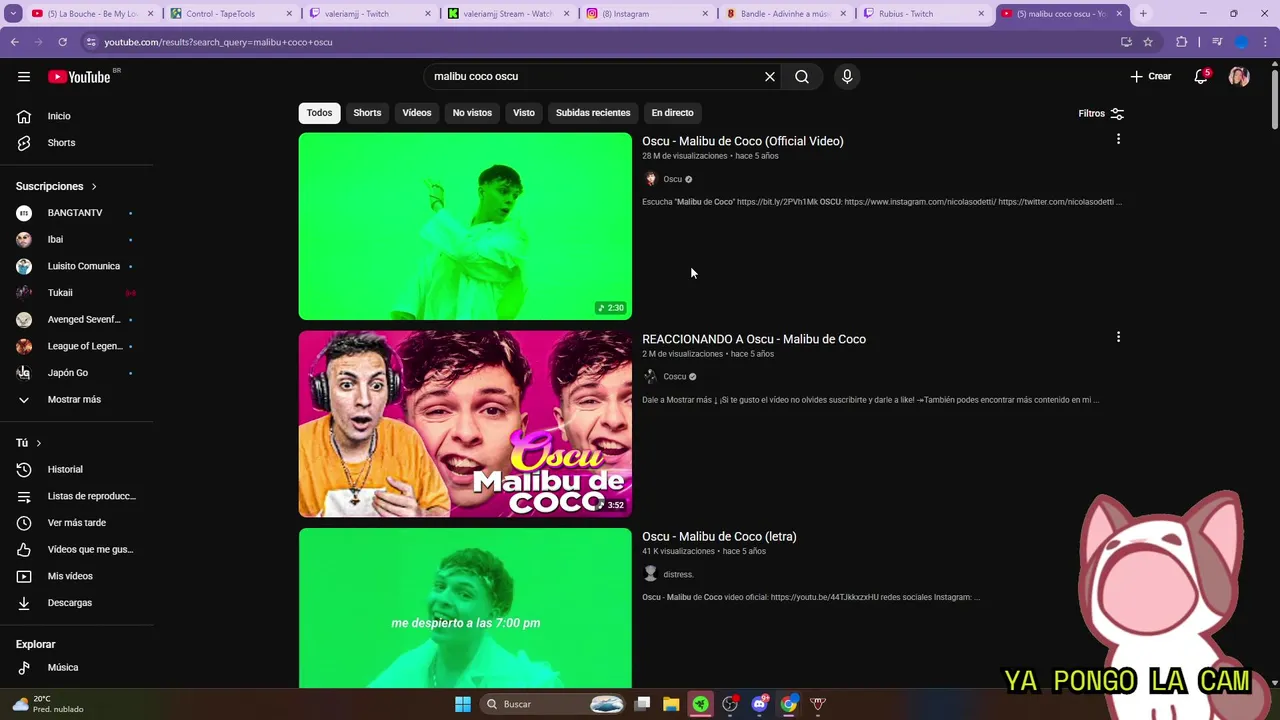This screenshot has height=720, width=1280.
Task: Open the account avatar menu
Action: pos(1239,77)
